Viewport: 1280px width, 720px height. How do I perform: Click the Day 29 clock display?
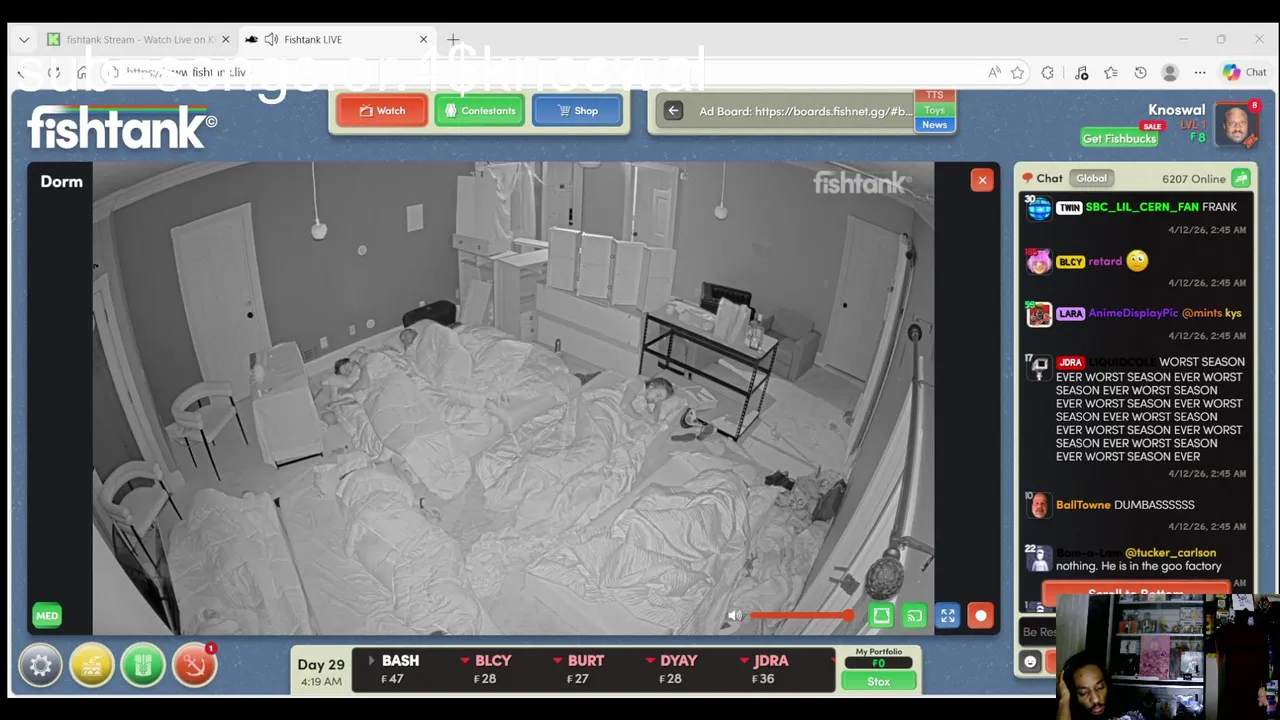click(x=320, y=672)
